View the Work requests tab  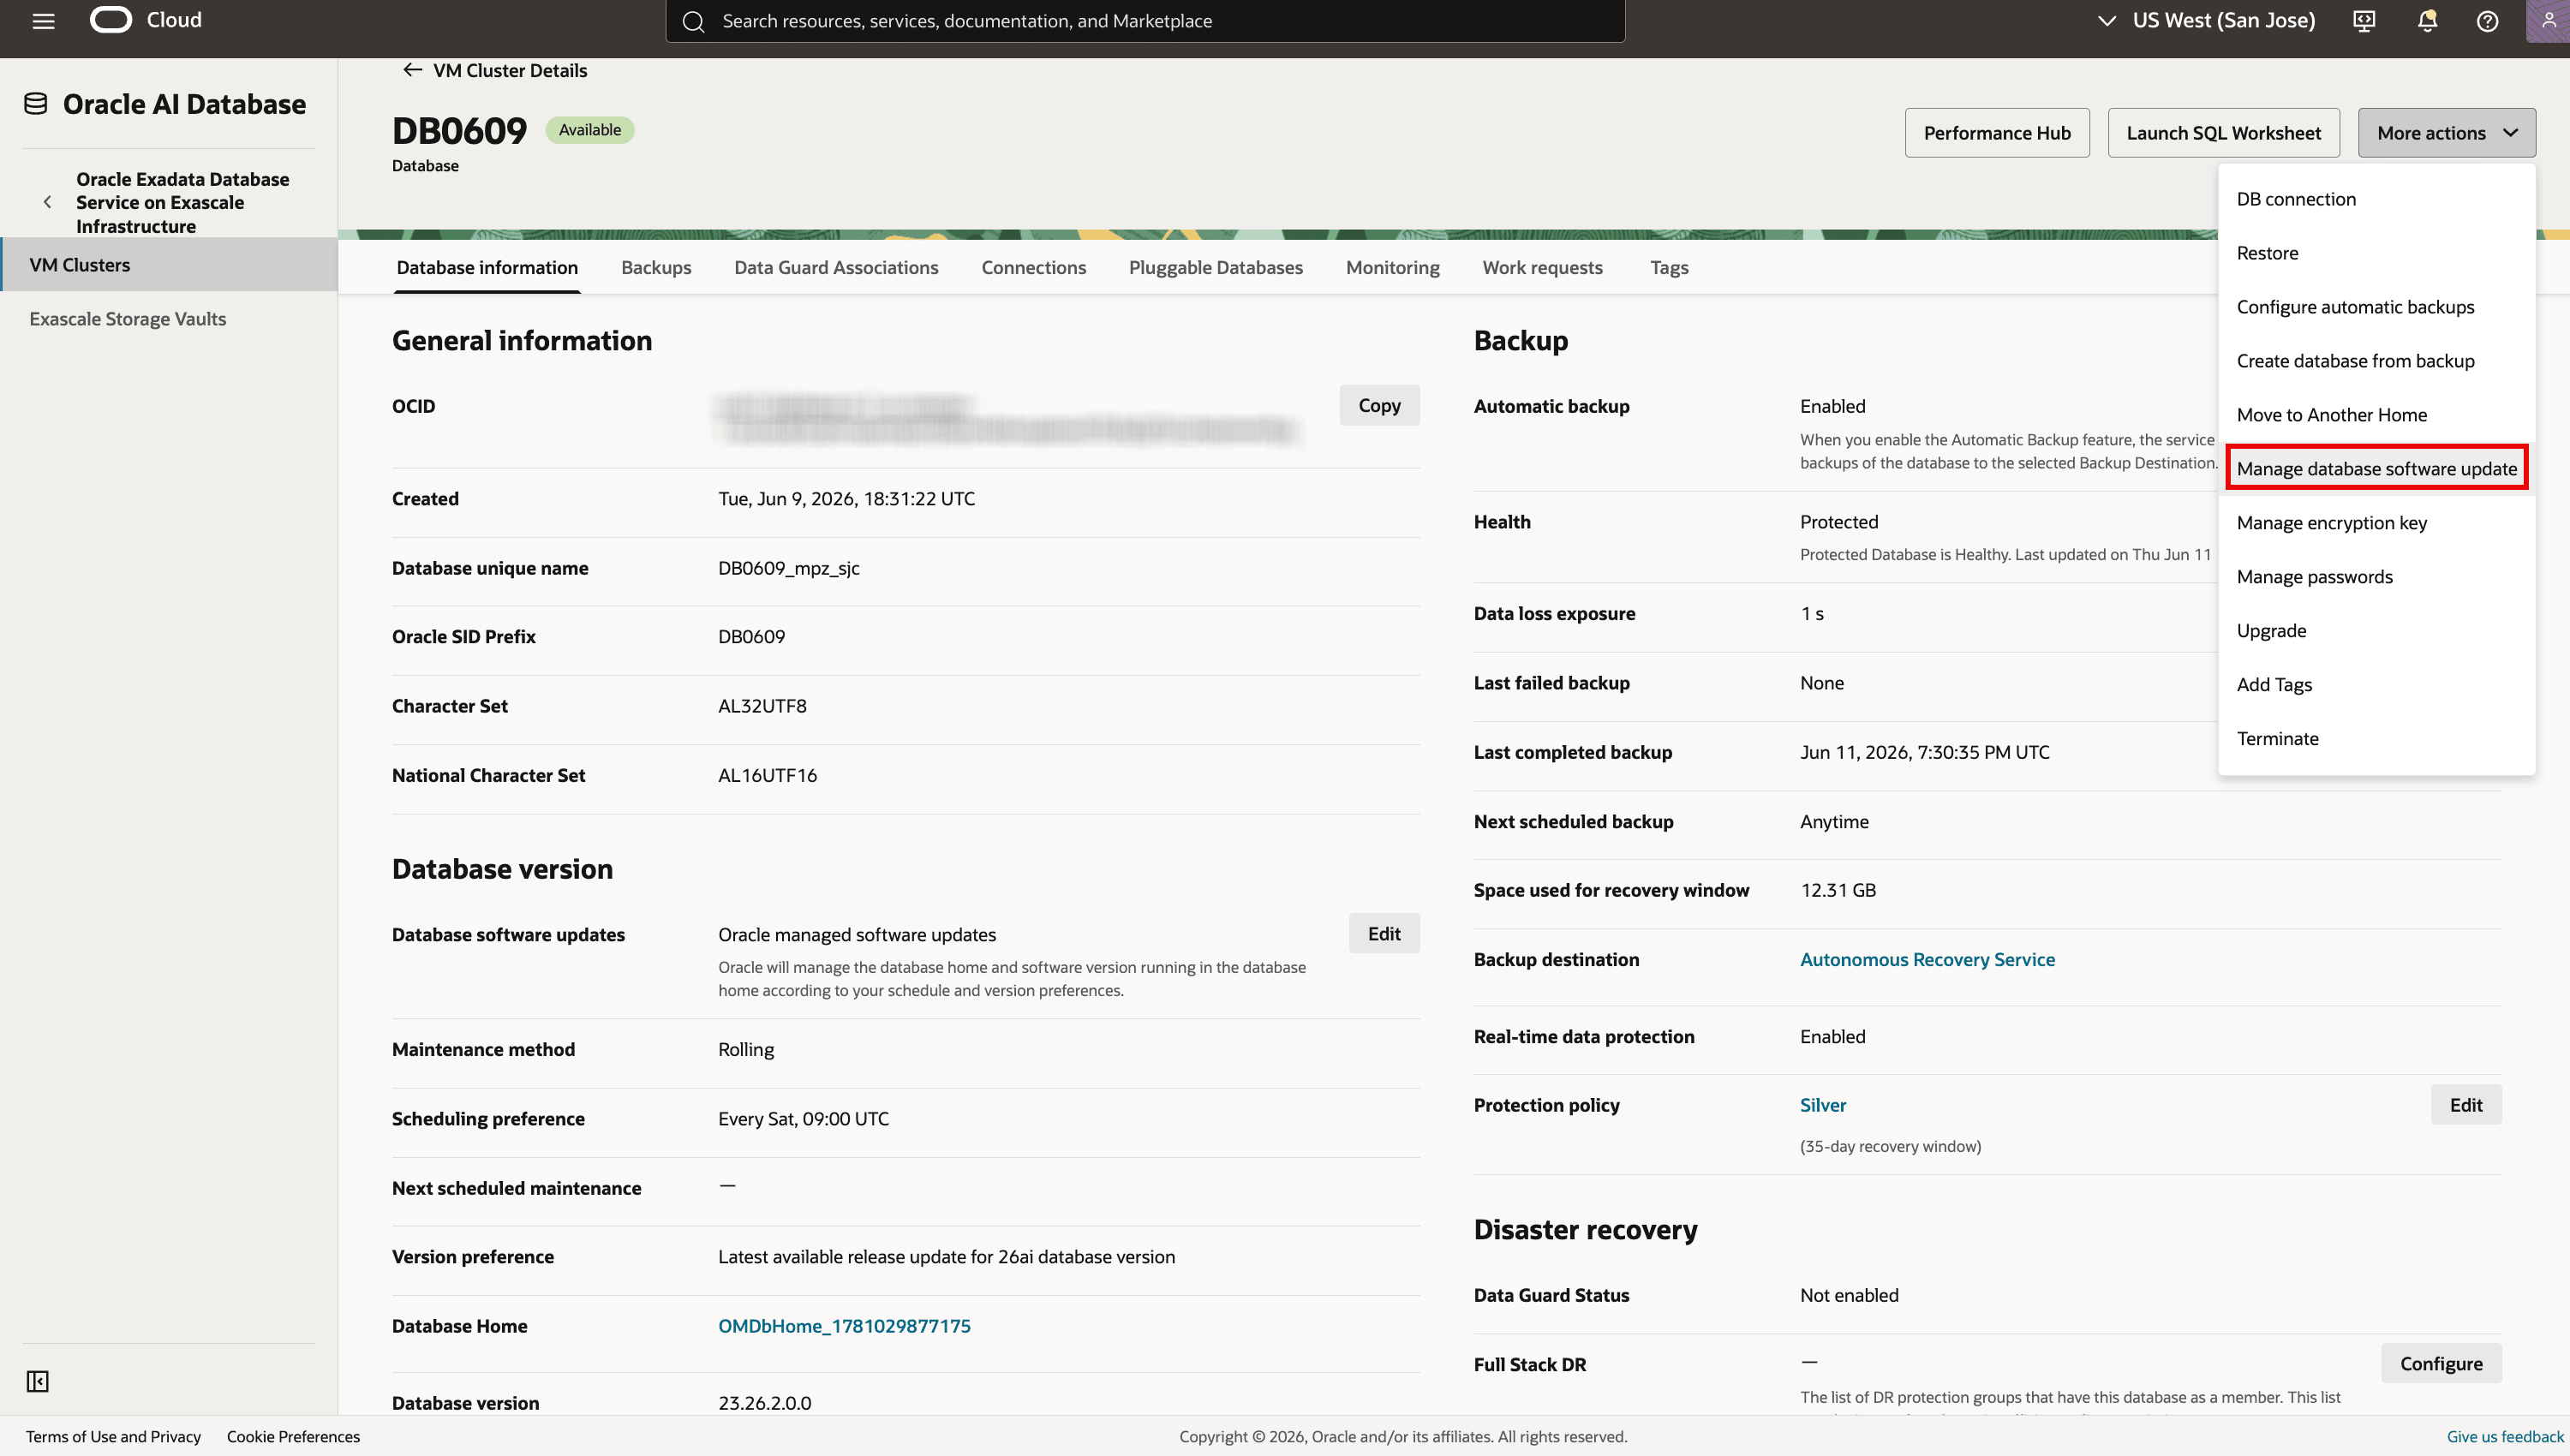click(x=1542, y=267)
